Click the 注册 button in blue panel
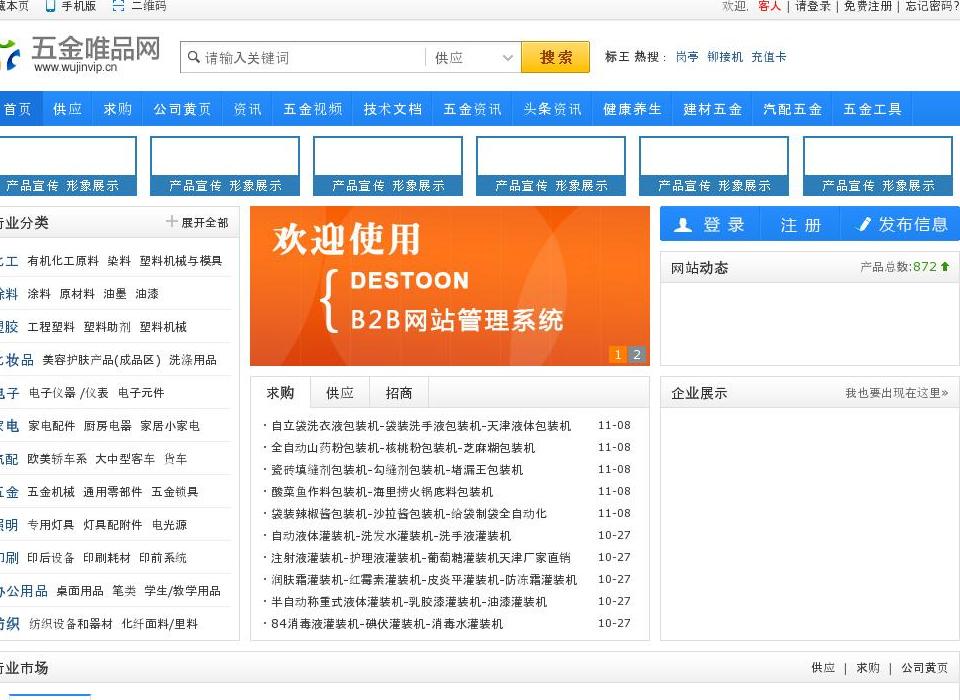This screenshot has width=960, height=700. pyautogui.click(x=800, y=225)
